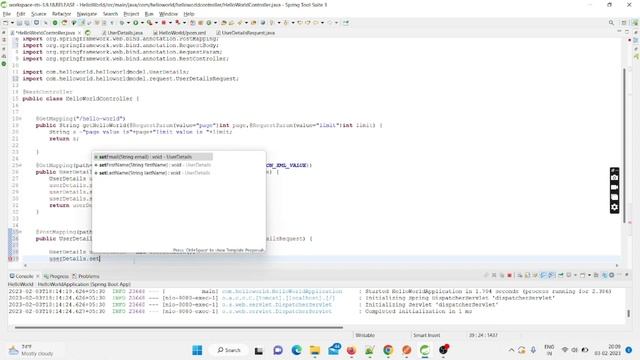Collapse the PostMapping method fold marker
Image resolution: width=640 pixels, height=360 pixels.
[20, 232]
